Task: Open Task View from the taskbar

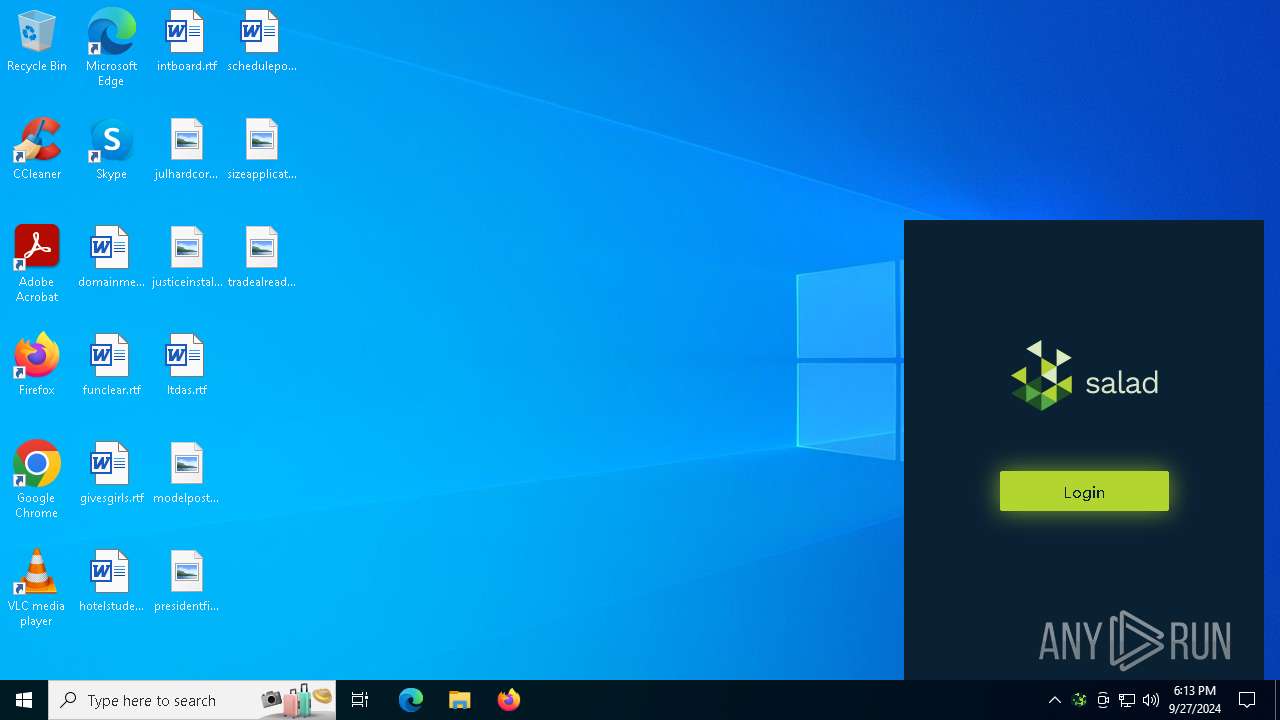Action: click(360, 700)
